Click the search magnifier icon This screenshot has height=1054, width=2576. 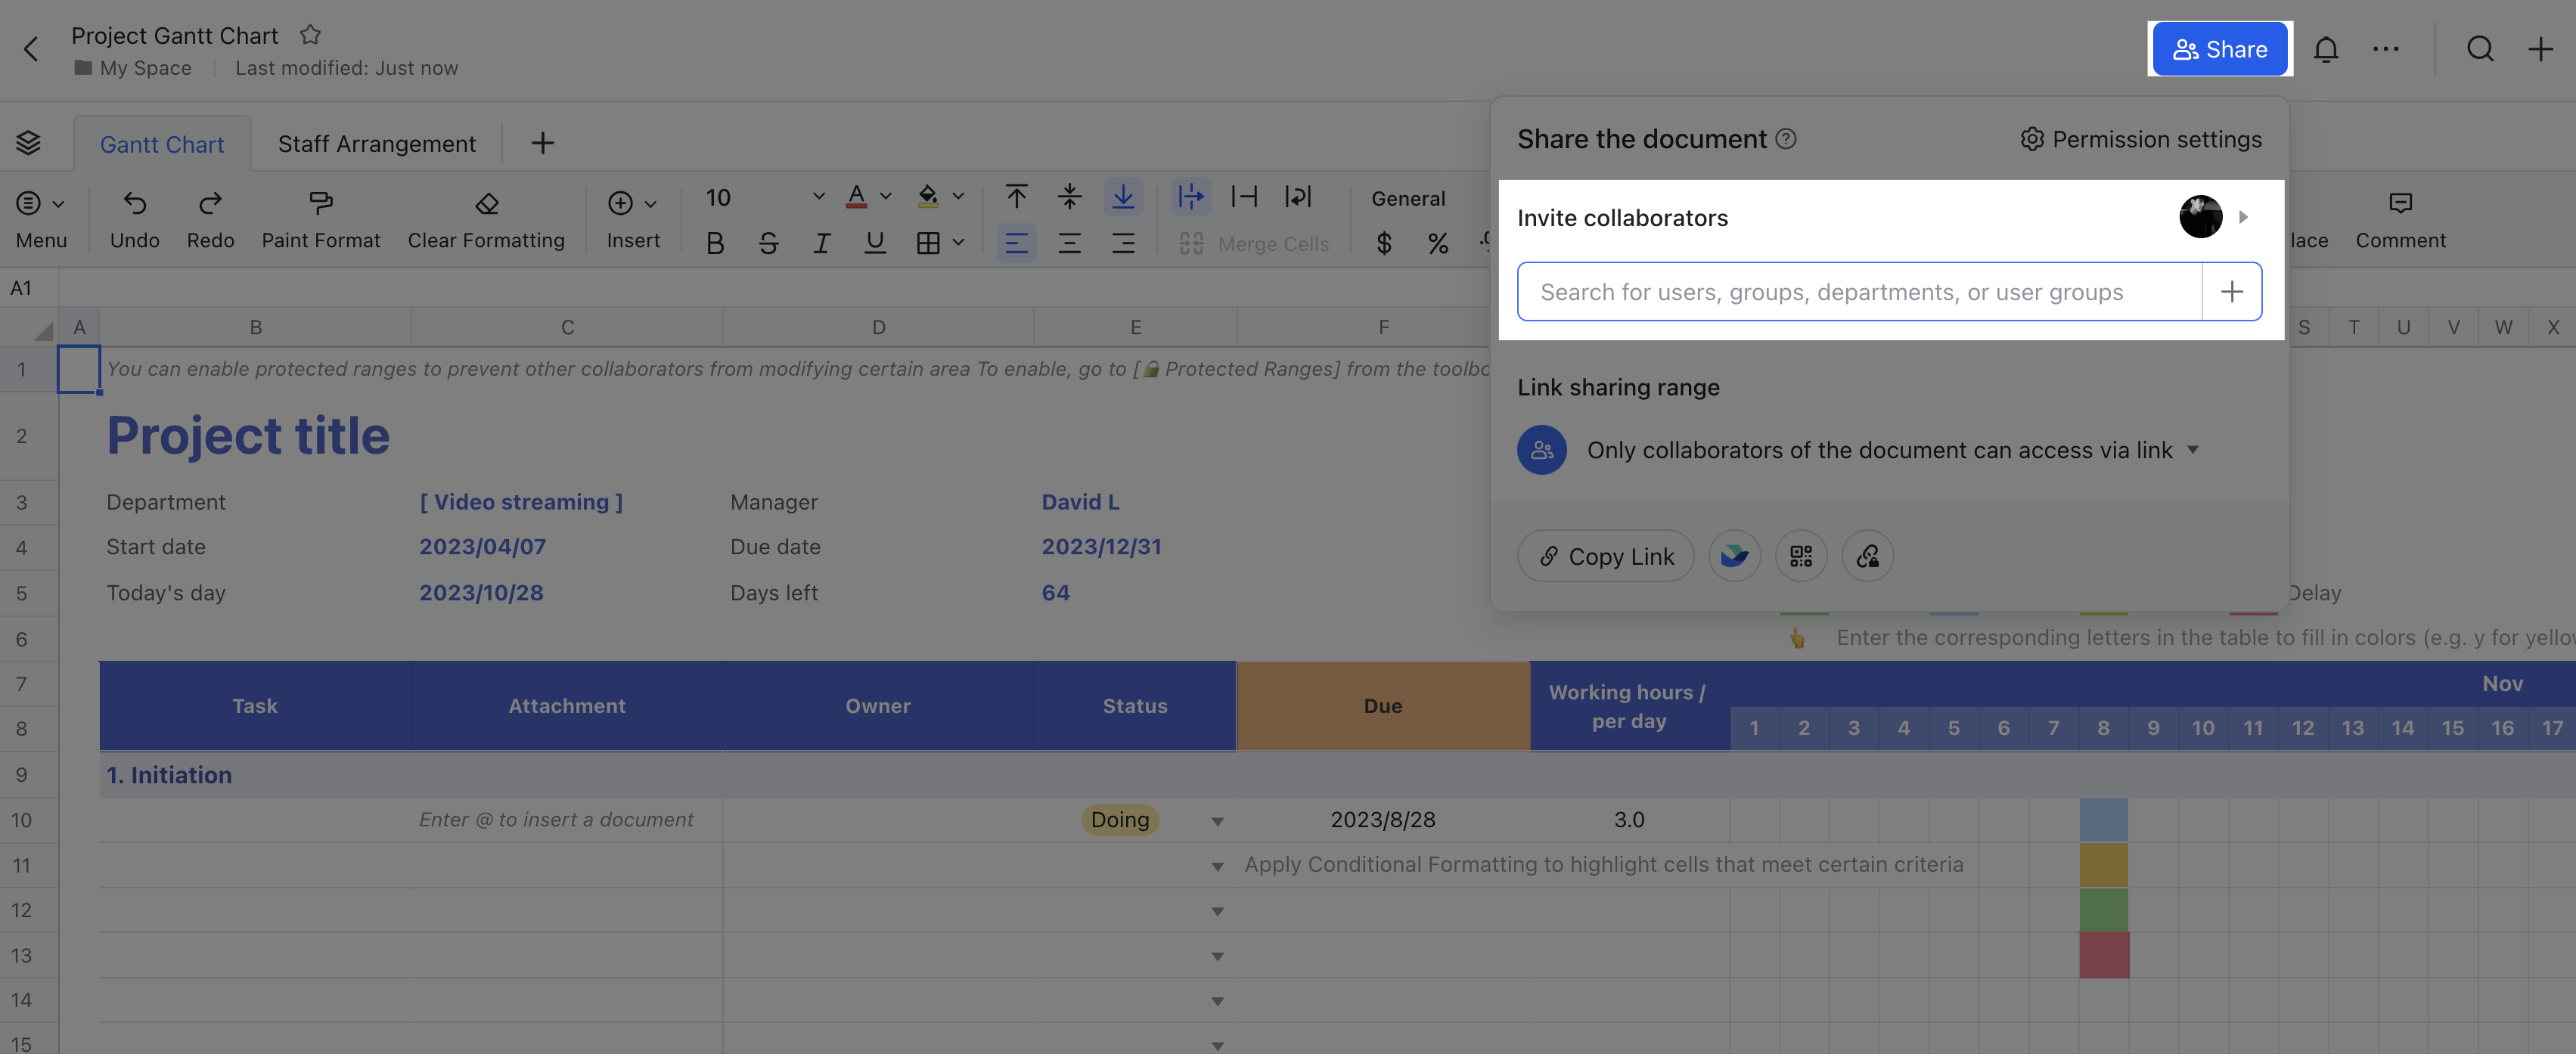tap(2480, 49)
